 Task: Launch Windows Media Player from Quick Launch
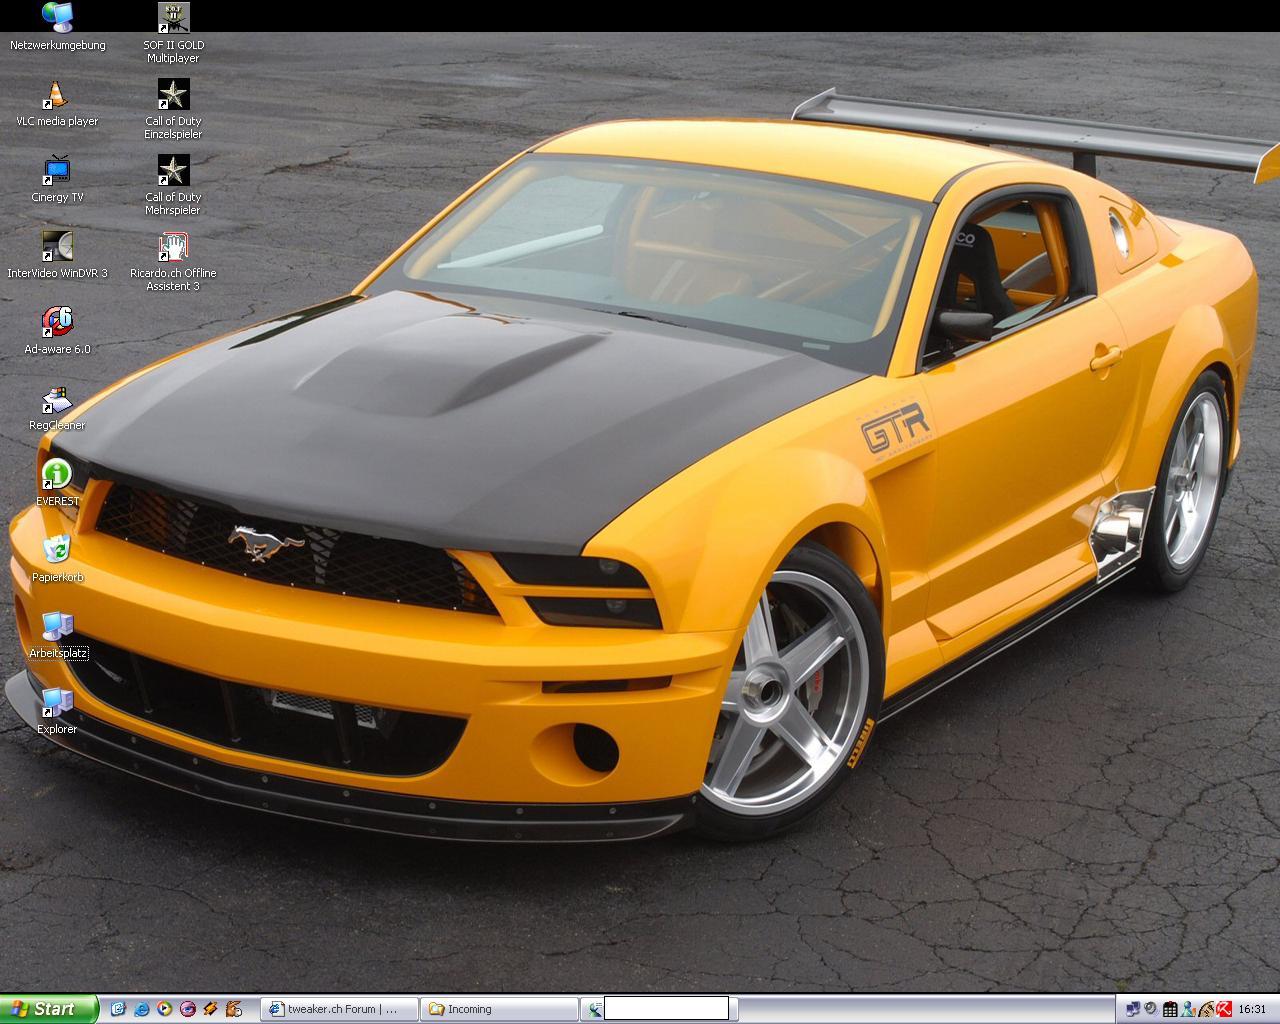click(x=165, y=1009)
